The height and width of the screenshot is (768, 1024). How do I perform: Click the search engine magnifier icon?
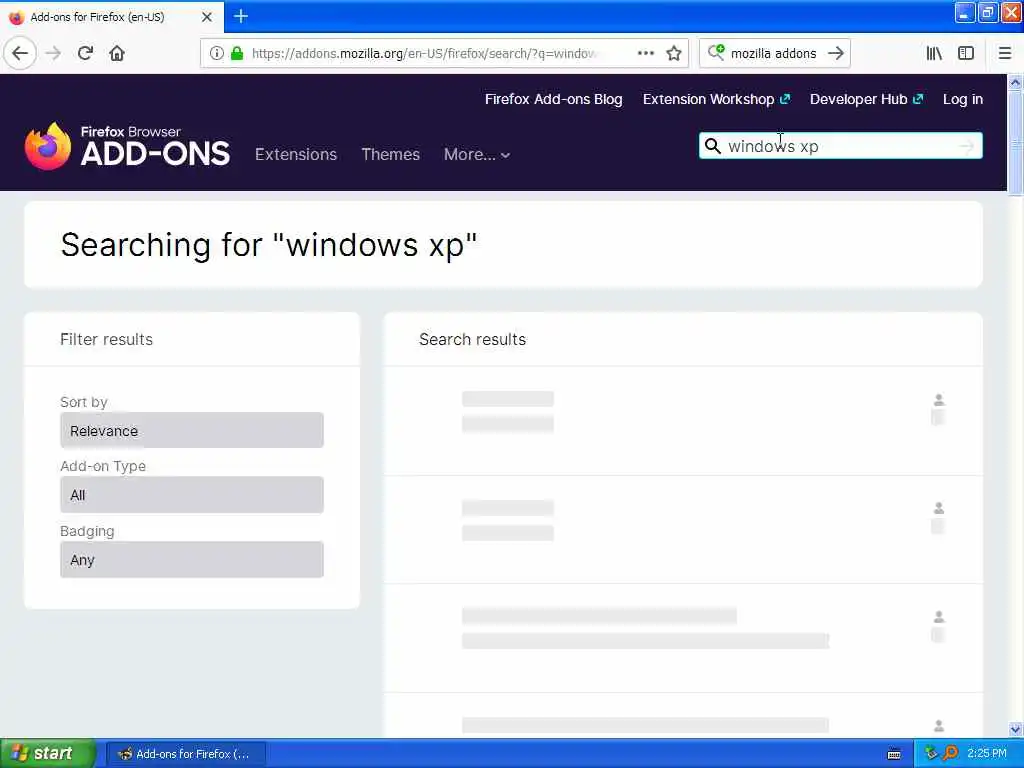point(716,52)
